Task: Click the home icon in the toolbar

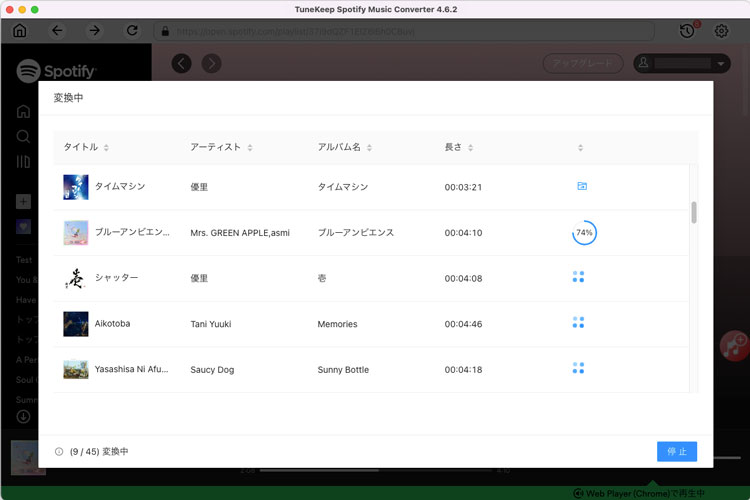Action: 20,31
